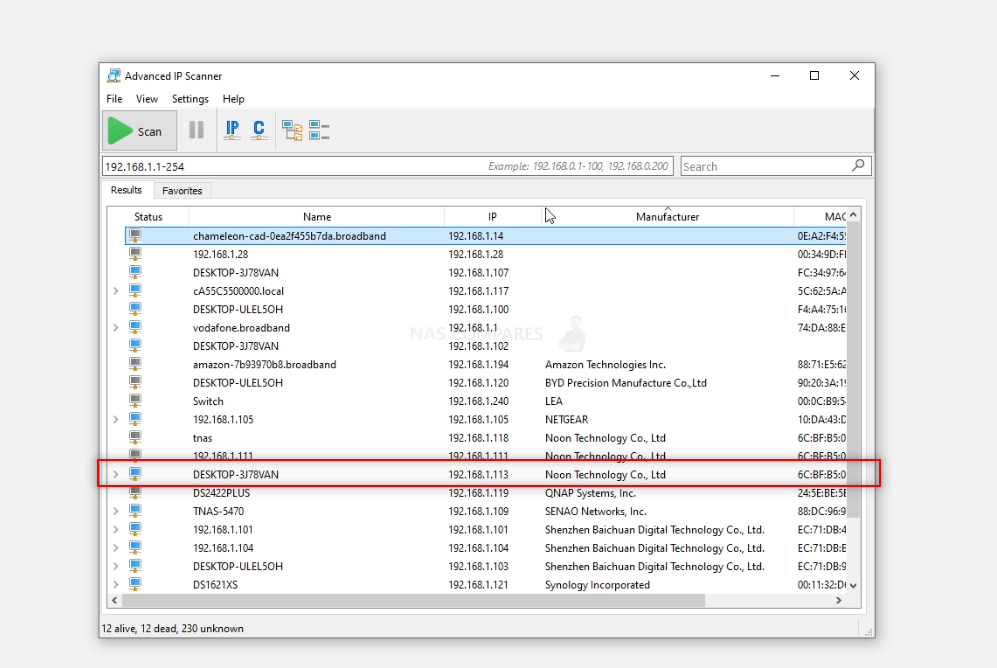Open the Settings menu
This screenshot has height=668, width=997.
point(190,99)
